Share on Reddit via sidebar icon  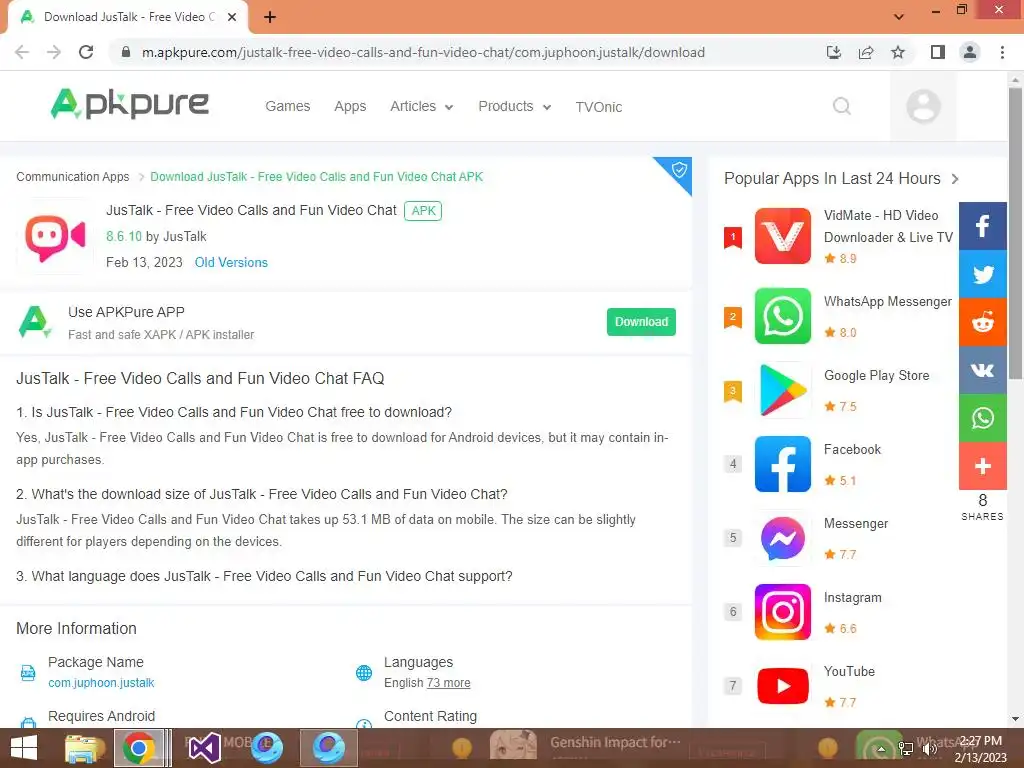[982, 322]
